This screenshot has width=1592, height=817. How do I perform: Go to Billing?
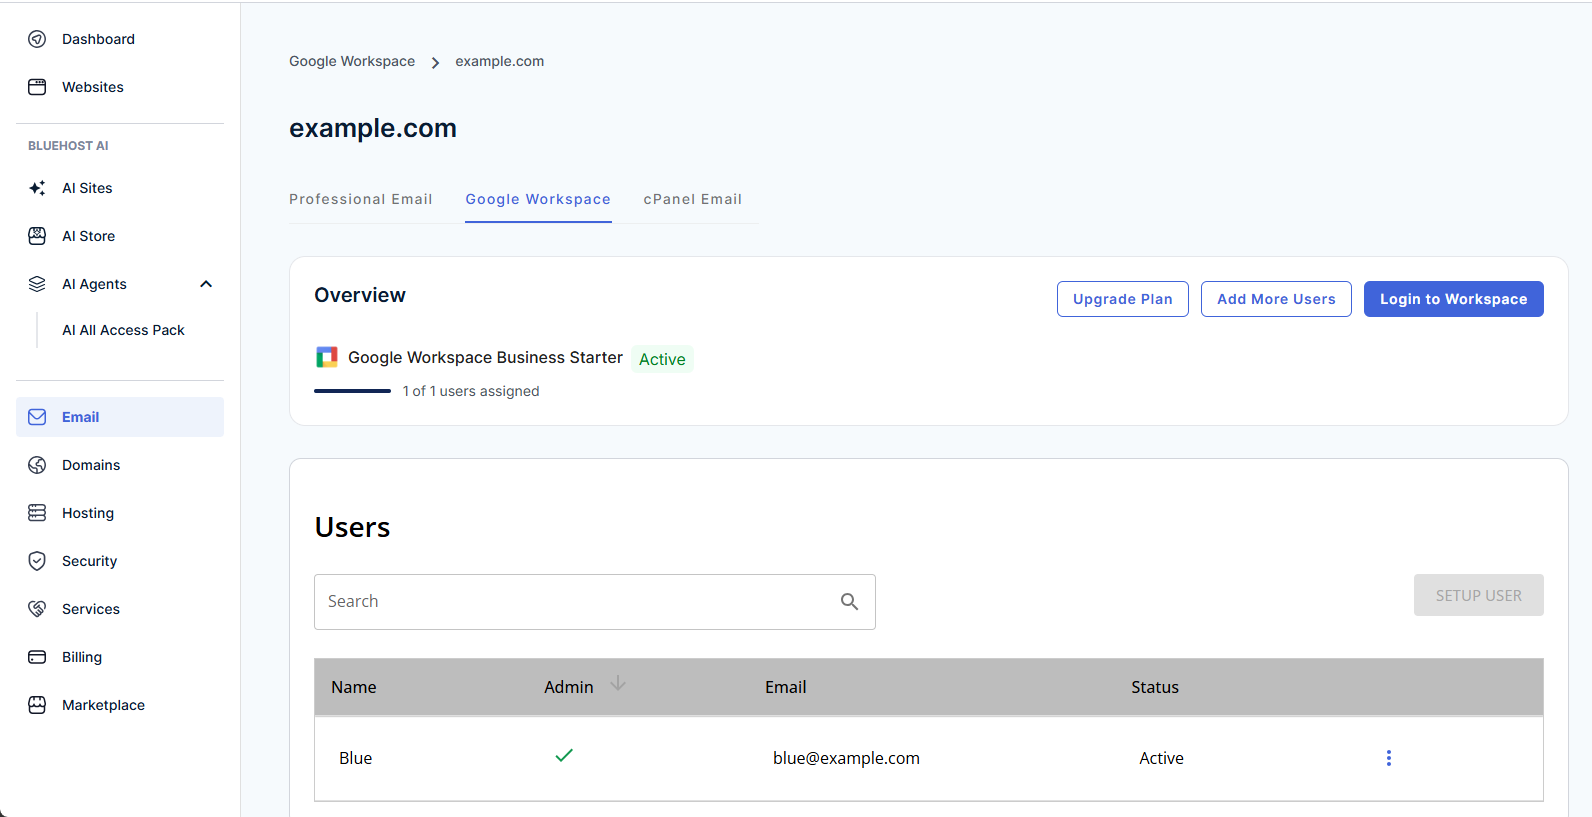click(82, 657)
